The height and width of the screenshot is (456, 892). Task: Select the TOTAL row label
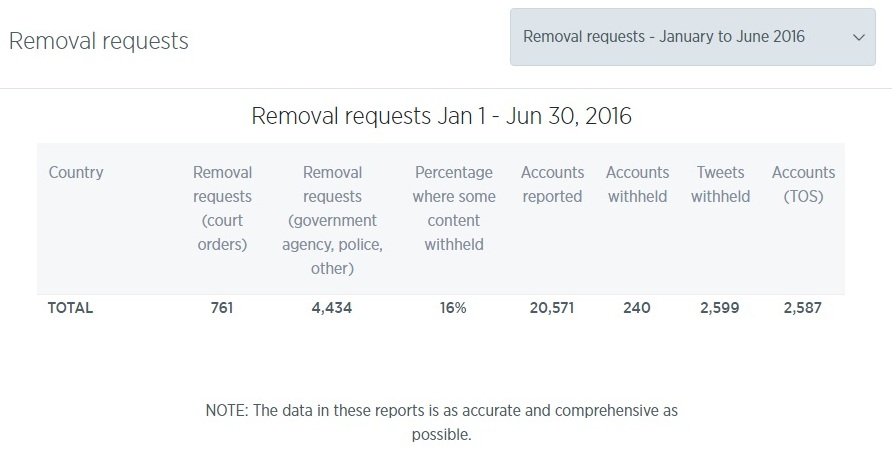(x=71, y=308)
